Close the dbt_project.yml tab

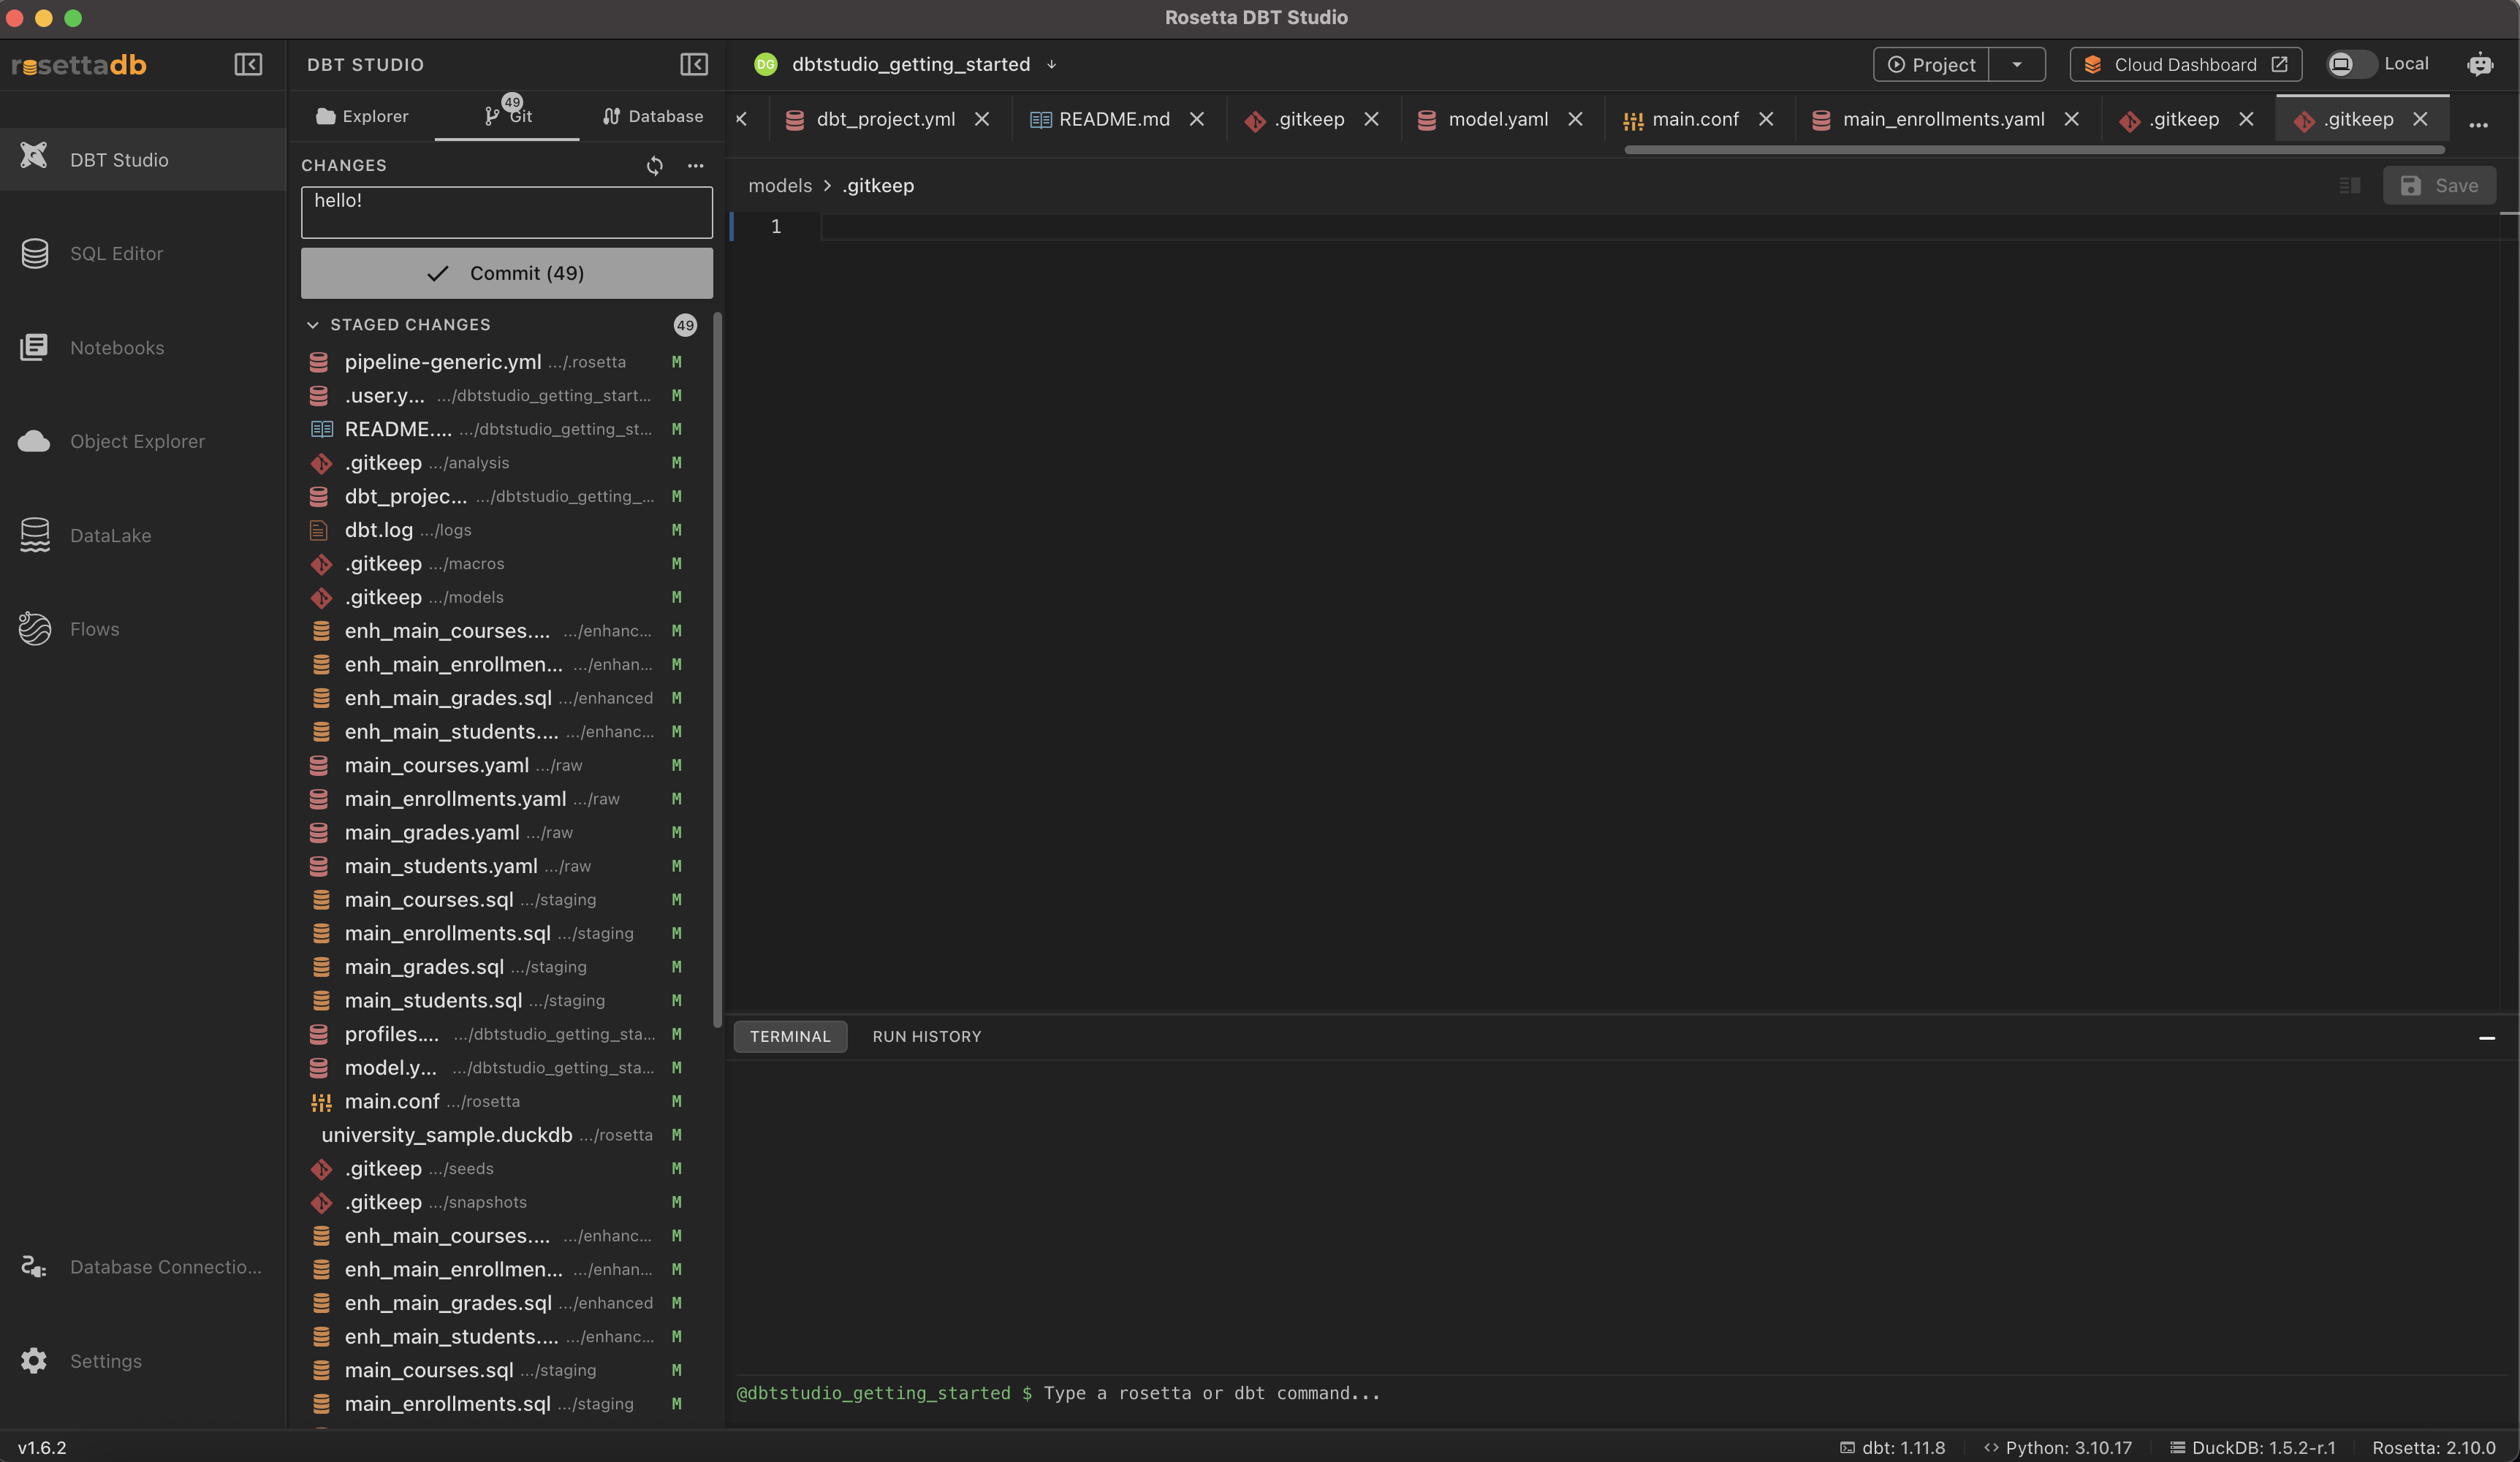pyautogui.click(x=982, y=119)
